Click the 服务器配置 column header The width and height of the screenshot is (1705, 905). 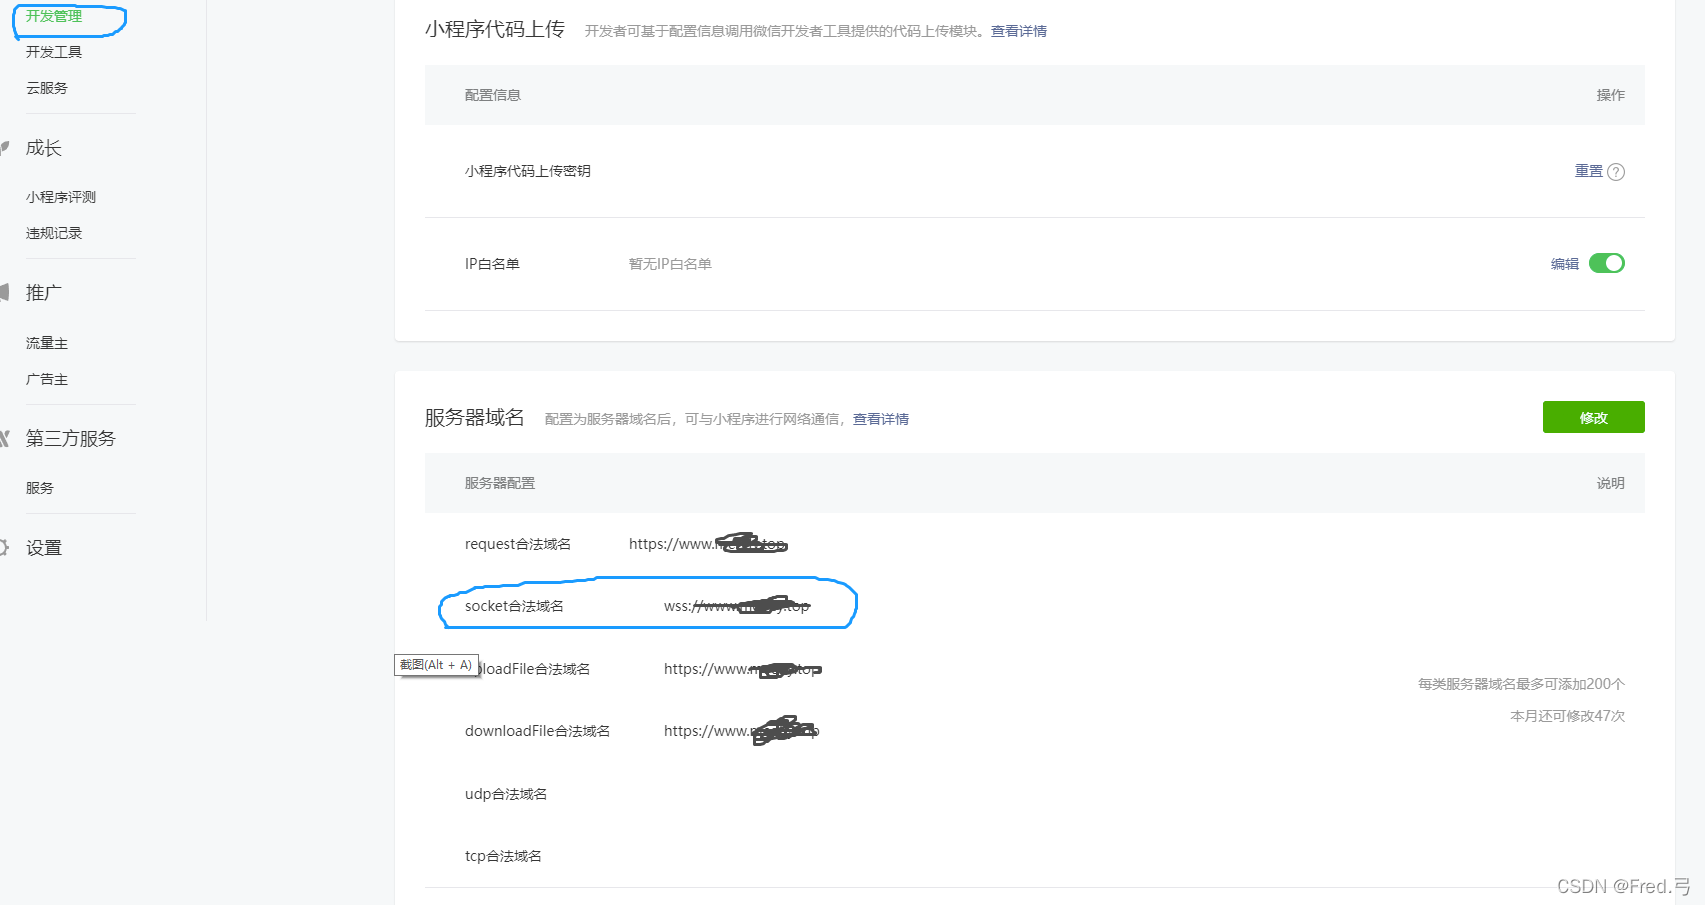[x=500, y=483]
